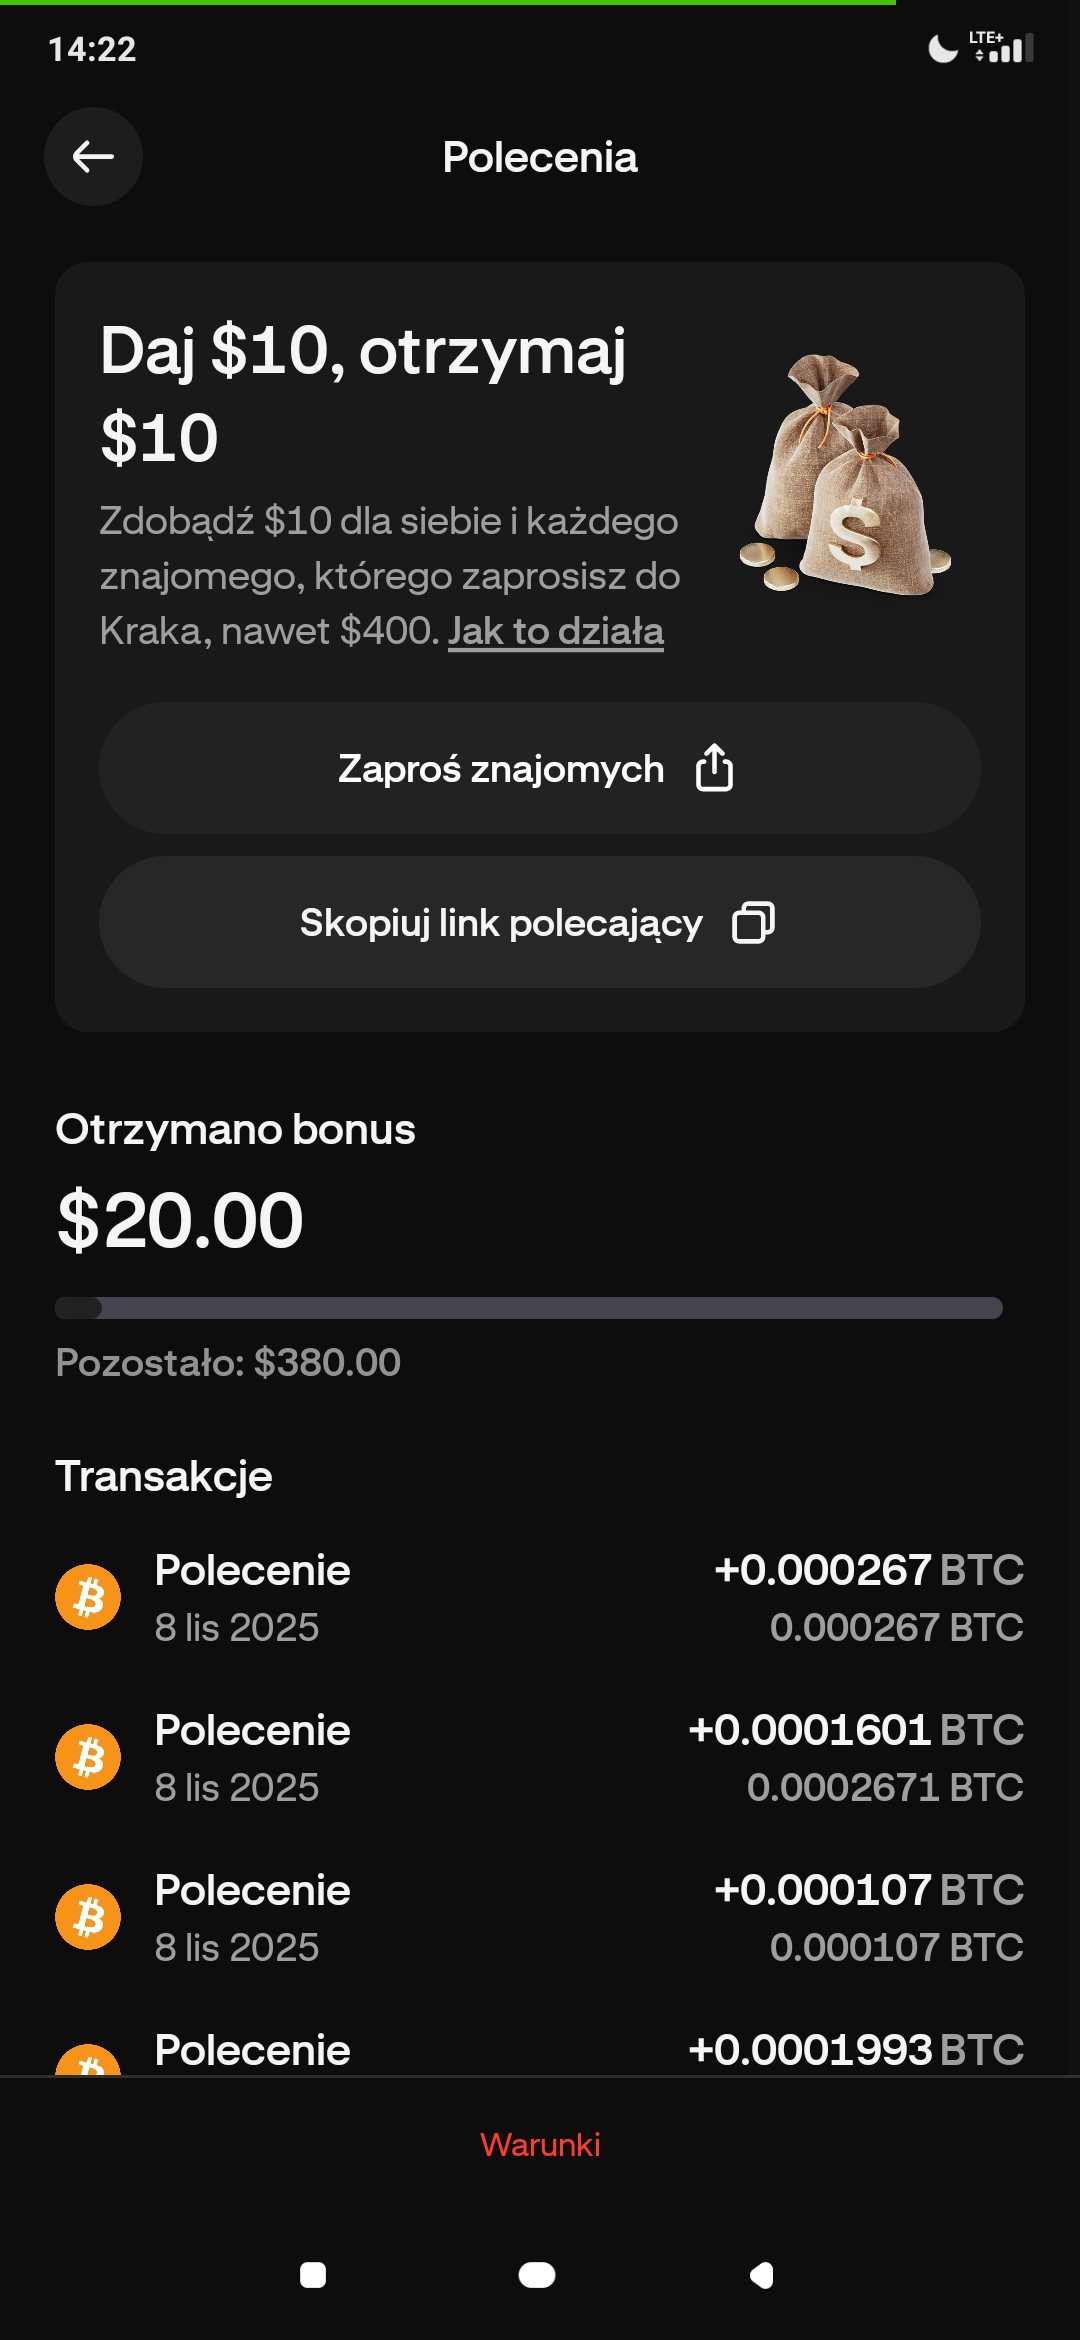The width and height of the screenshot is (1080, 2340).
Task: Open the Polecenie transaction of +0.0001993 BTC
Action: (540, 2050)
